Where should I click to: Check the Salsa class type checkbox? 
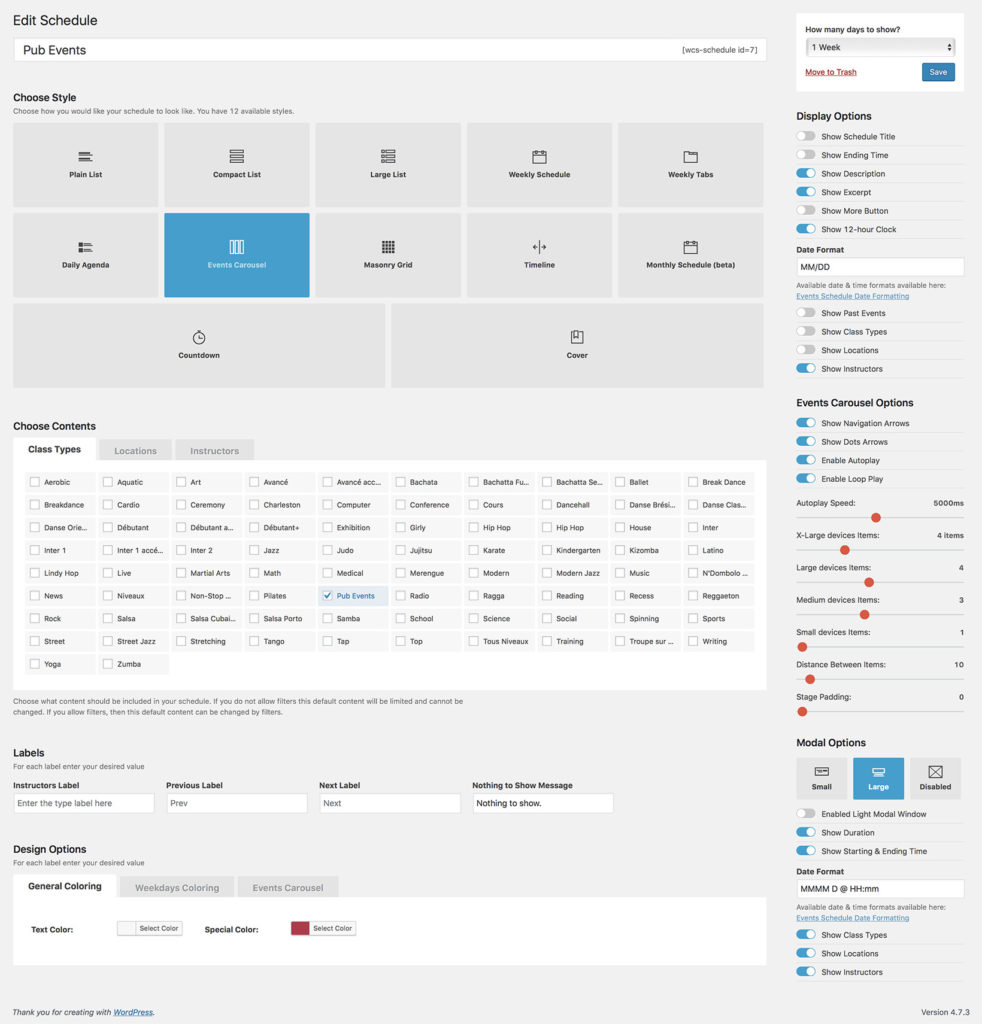click(108, 619)
